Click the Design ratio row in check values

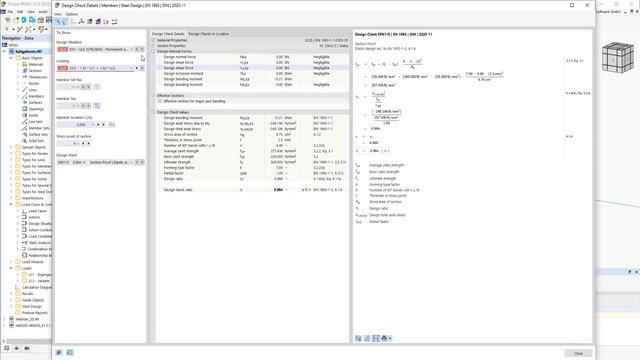pyautogui.click(x=252, y=179)
